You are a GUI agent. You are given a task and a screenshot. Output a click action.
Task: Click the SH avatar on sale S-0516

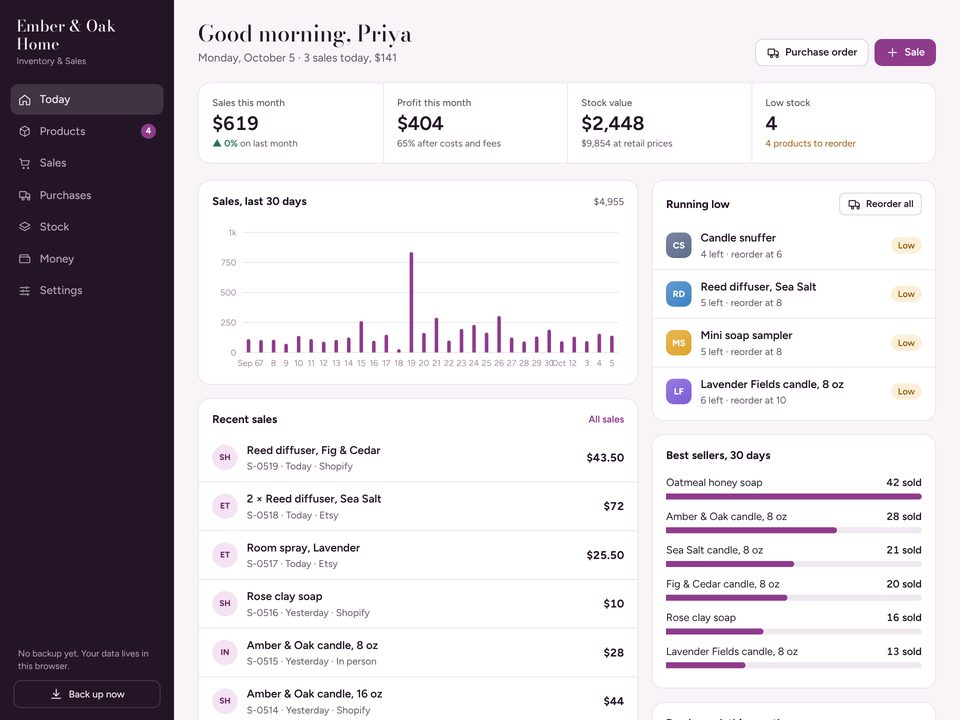click(225, 604)
